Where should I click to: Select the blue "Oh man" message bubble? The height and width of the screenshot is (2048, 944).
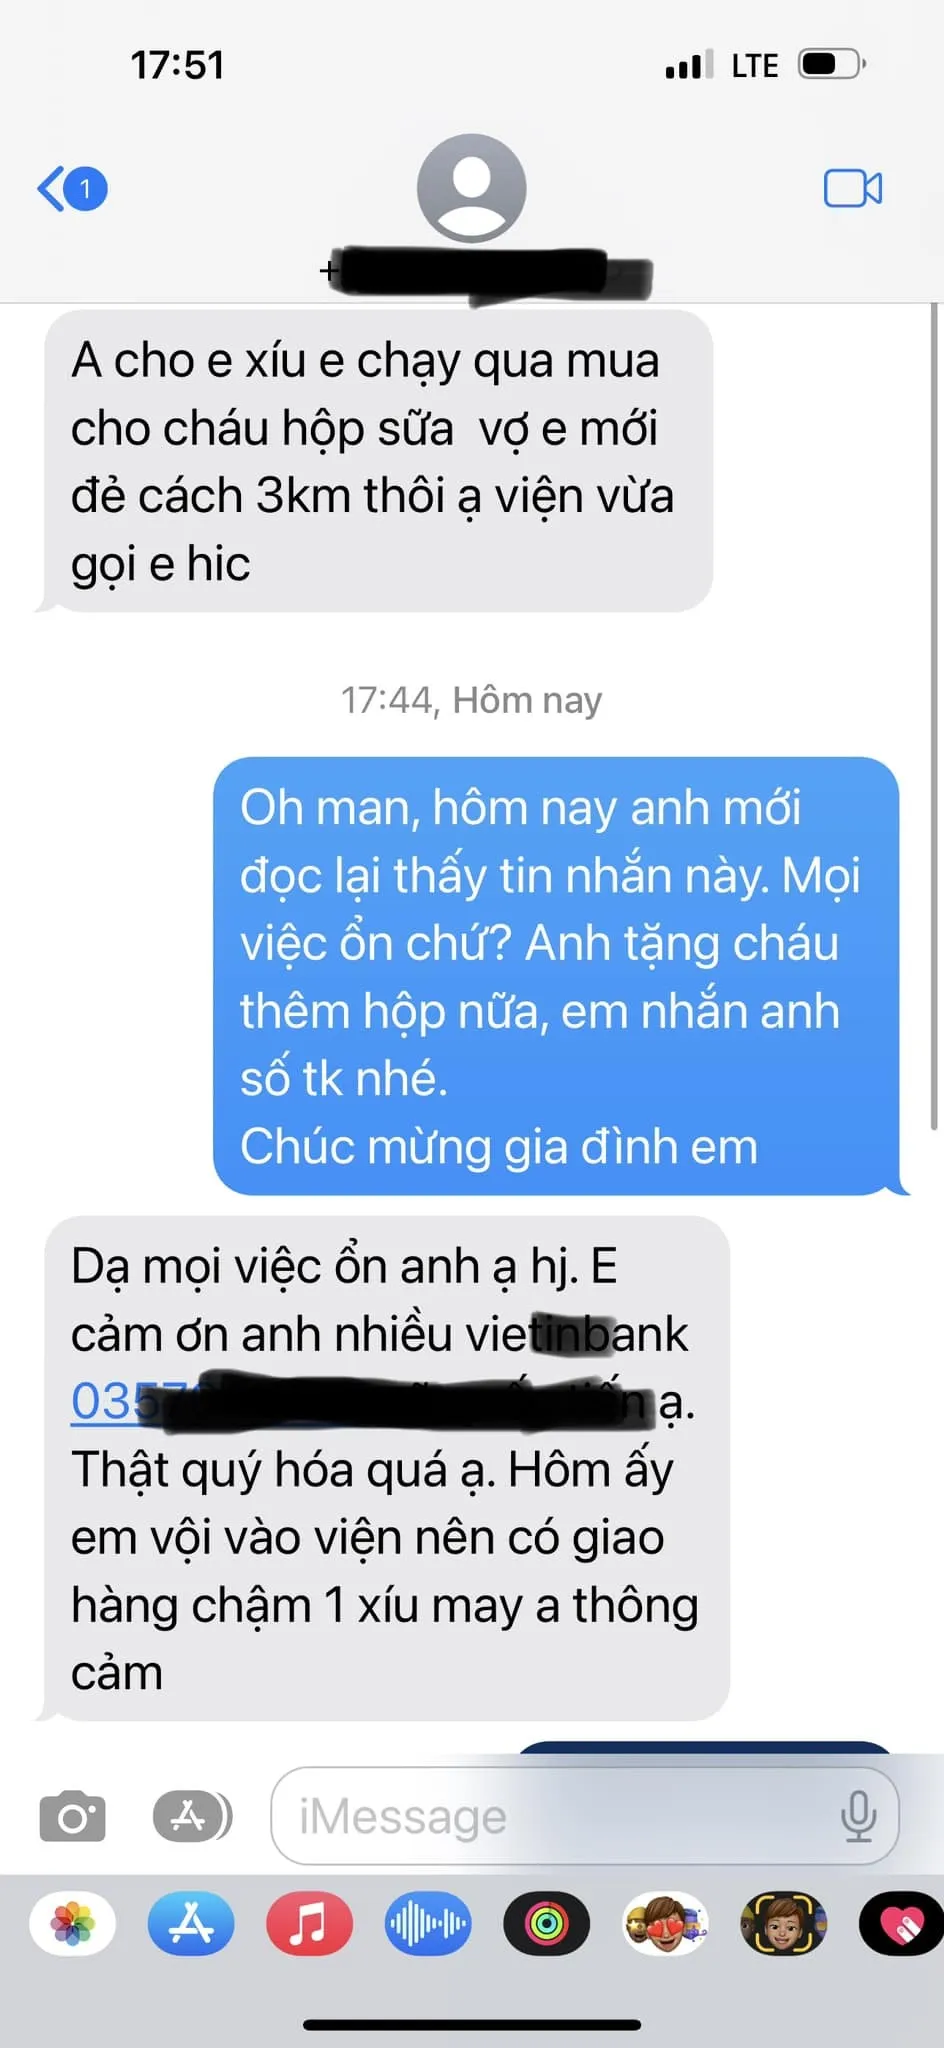pos(556,976)
